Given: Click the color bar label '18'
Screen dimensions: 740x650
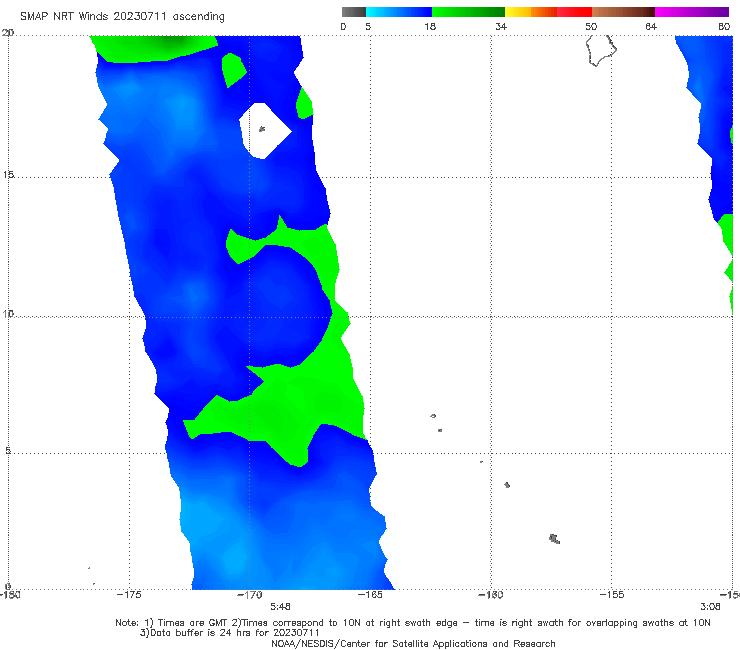Looking at the screenshot, I should point(430,26).
